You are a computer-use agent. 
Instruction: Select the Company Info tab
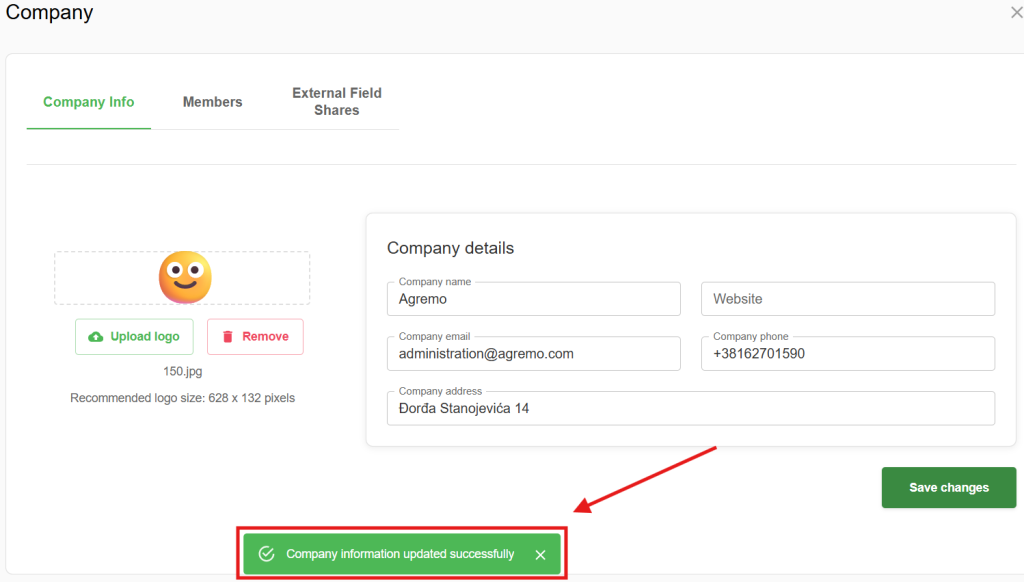(88, 102)
